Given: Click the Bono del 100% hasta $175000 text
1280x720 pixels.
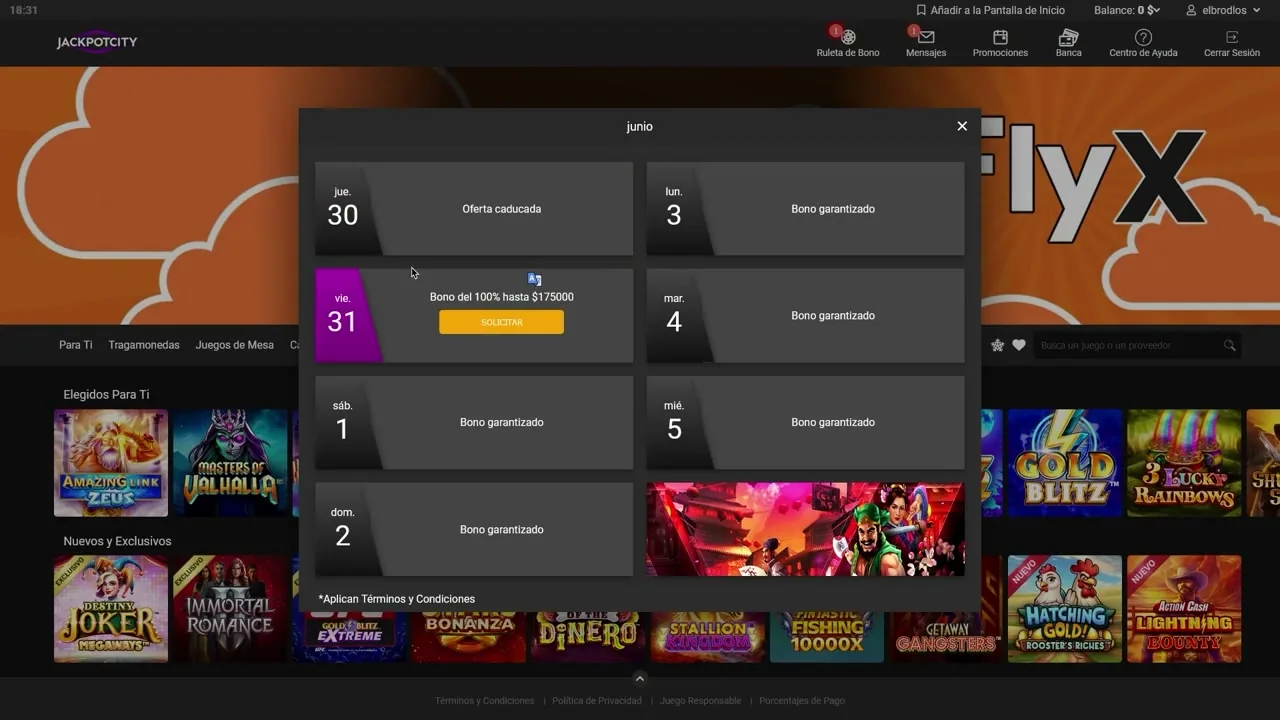Looking at the screenshot, I should [501, 297].
